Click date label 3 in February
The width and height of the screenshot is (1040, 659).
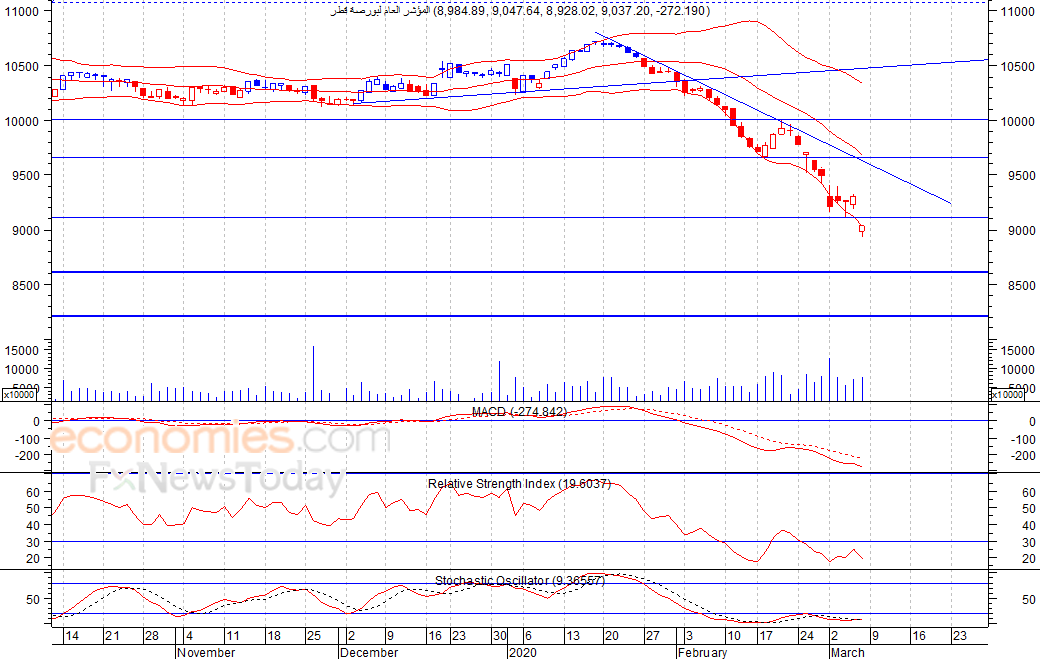point(689,636)
